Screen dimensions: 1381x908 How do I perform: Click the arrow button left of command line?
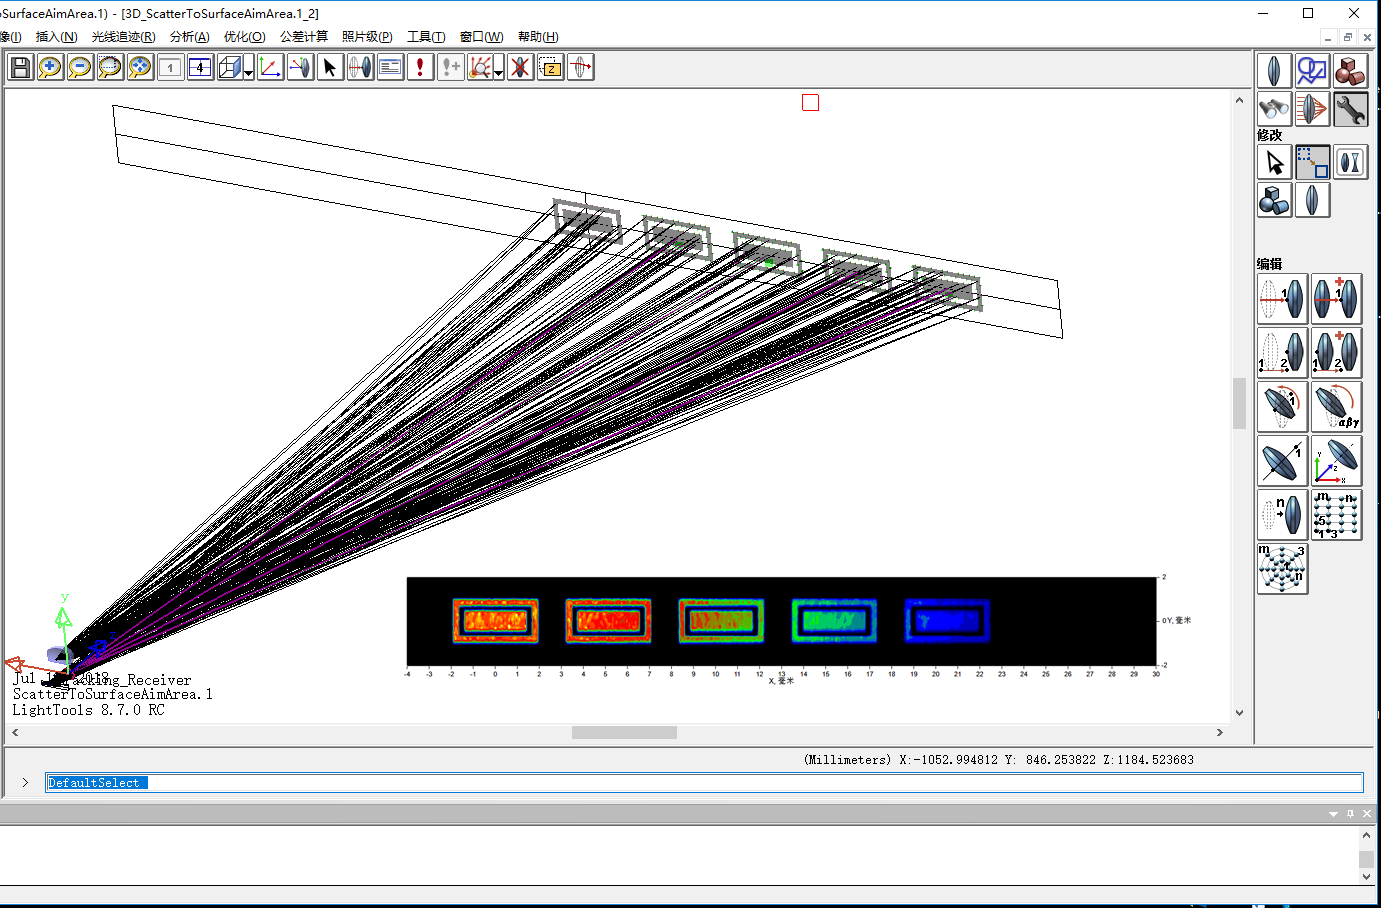coord(24,784)
